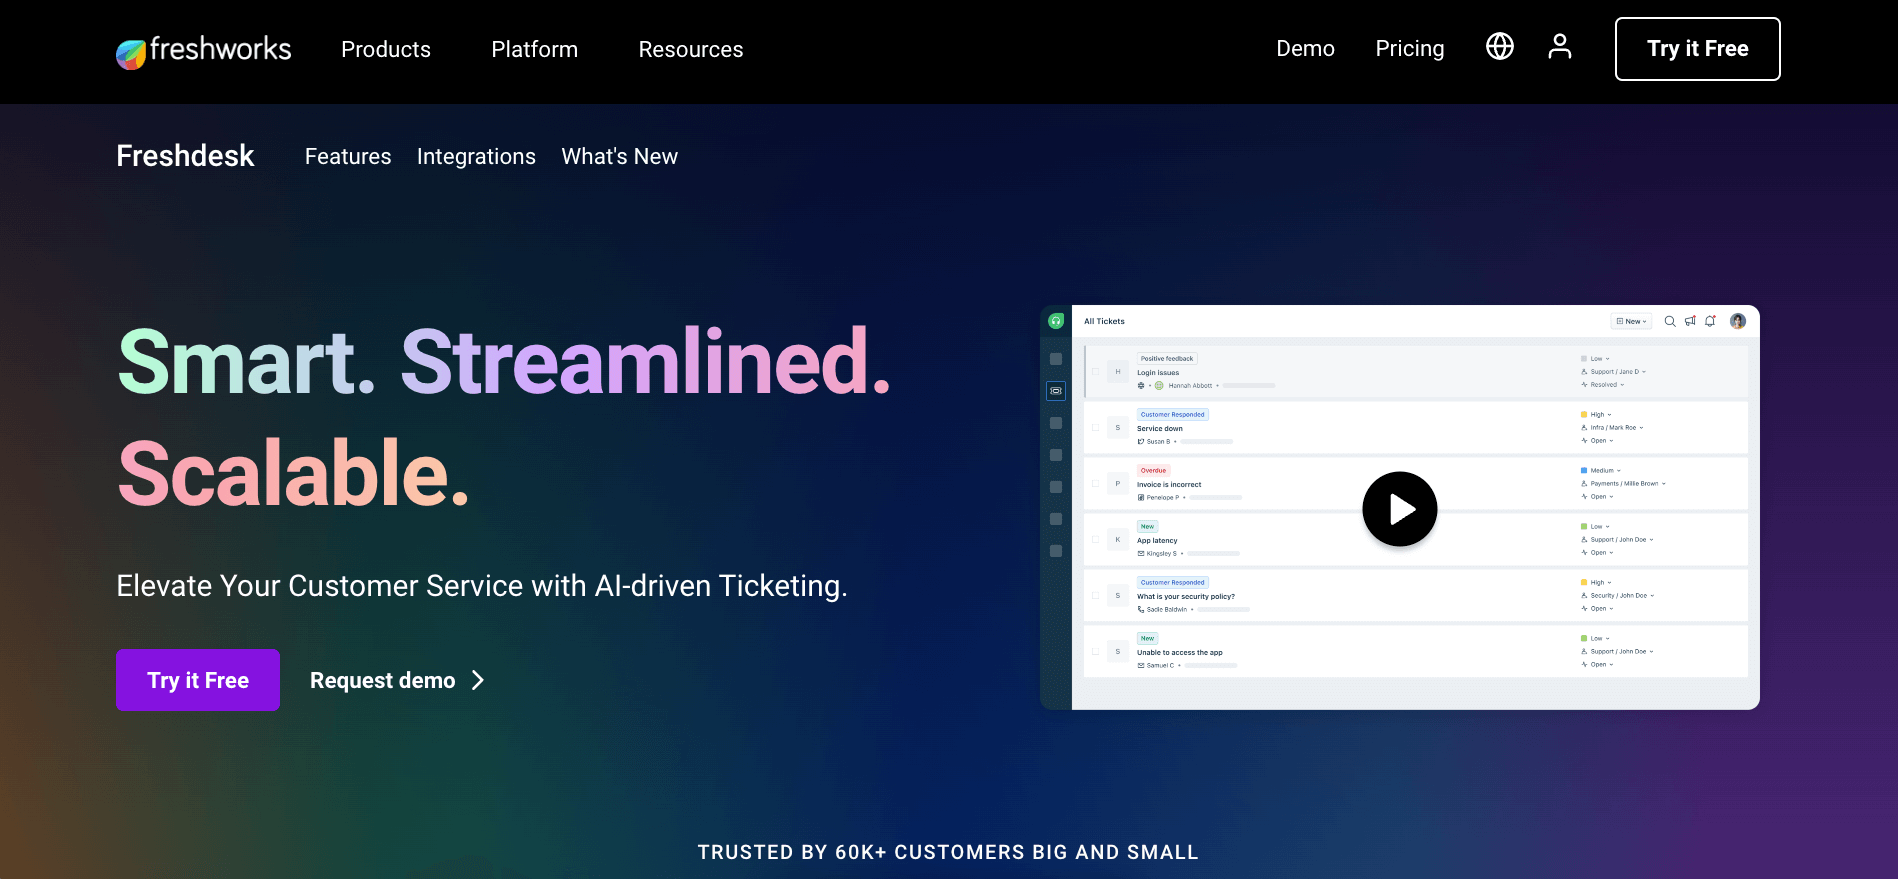
Task: Click the Positive feedback tag
Action: (1167, 358)
